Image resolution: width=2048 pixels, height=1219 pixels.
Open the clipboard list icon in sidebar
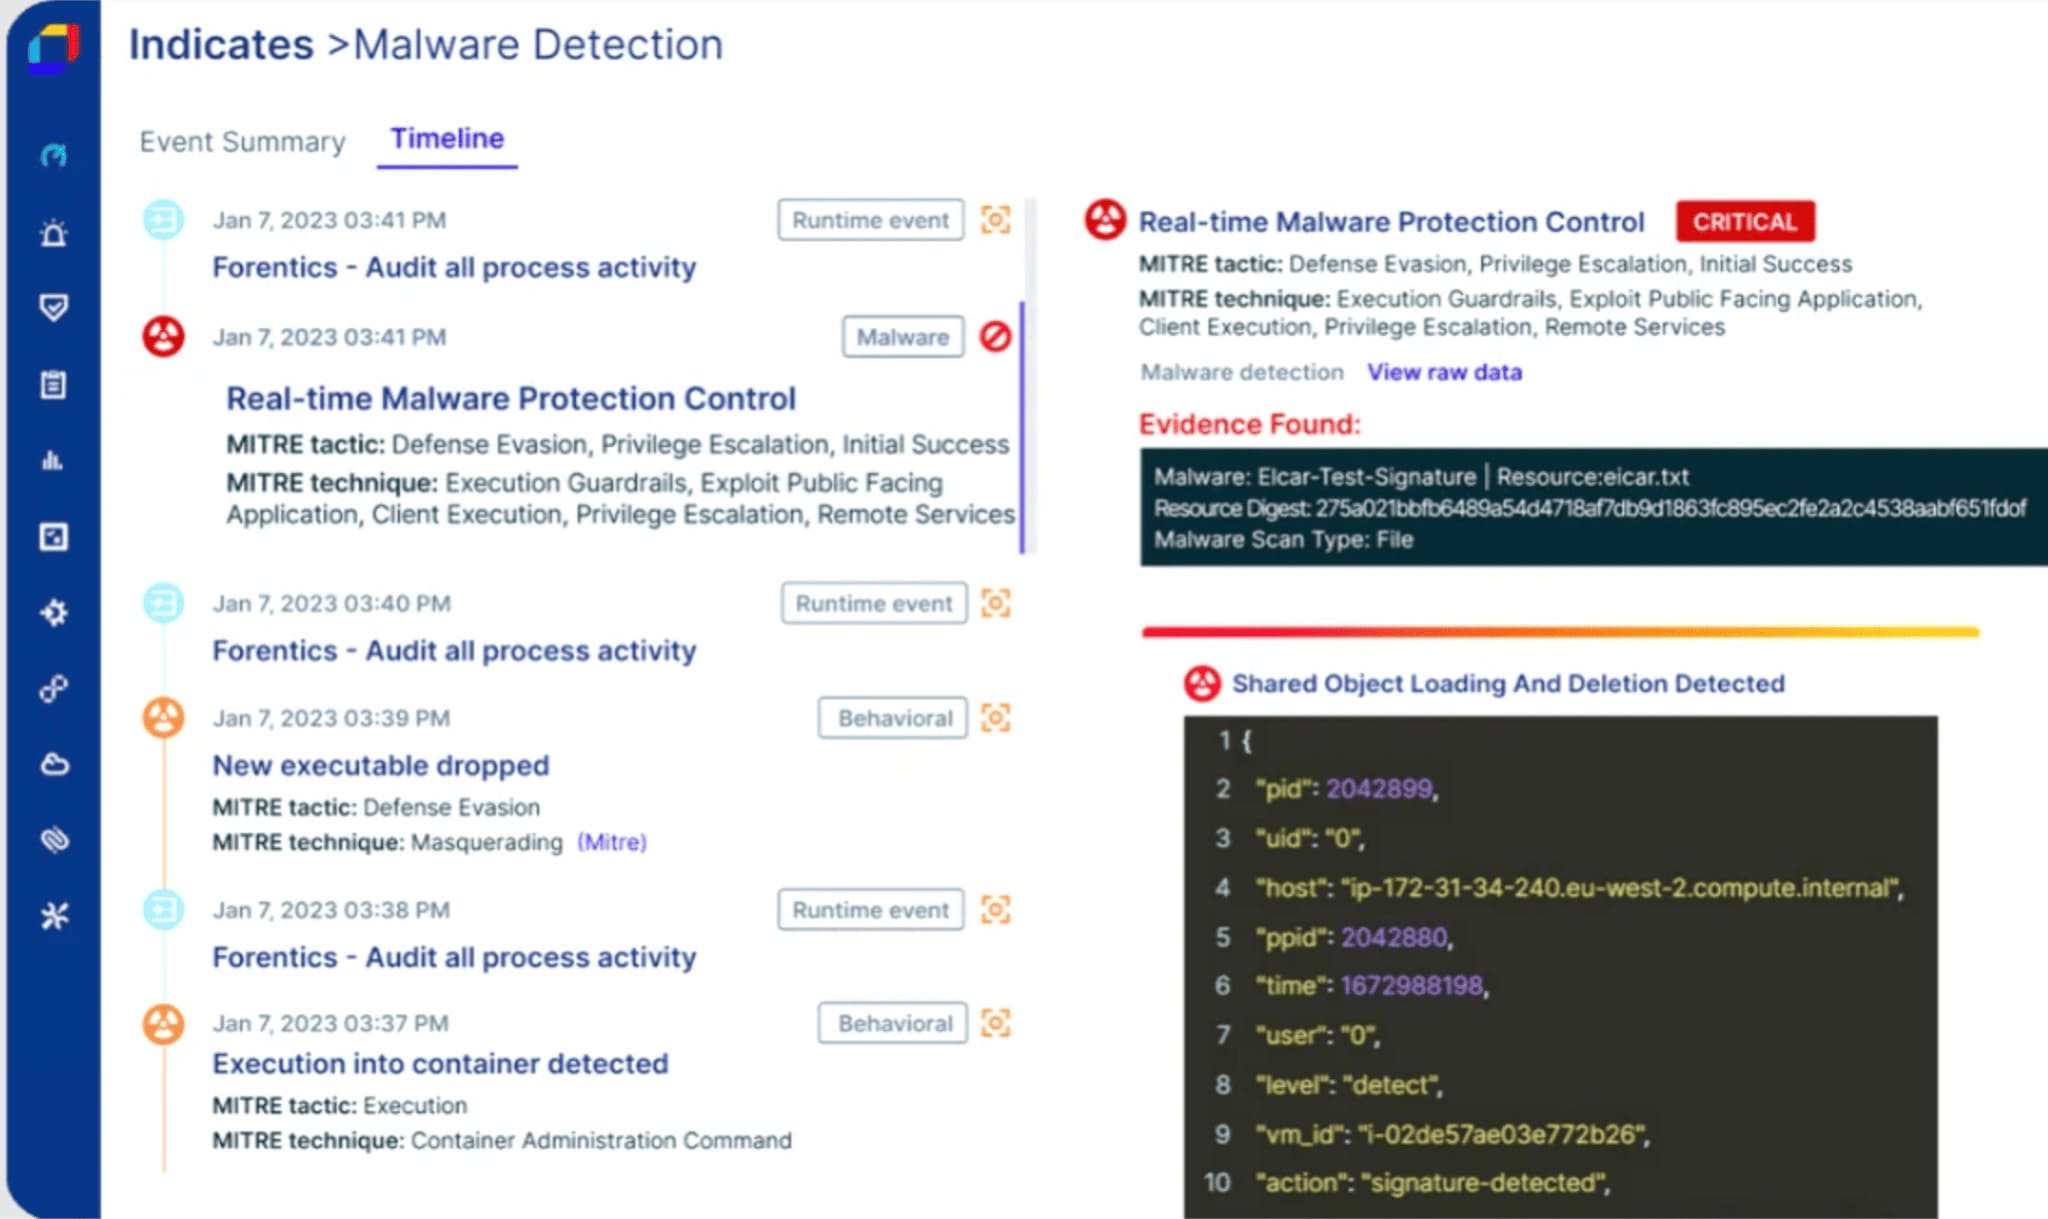tap(54, 384)
